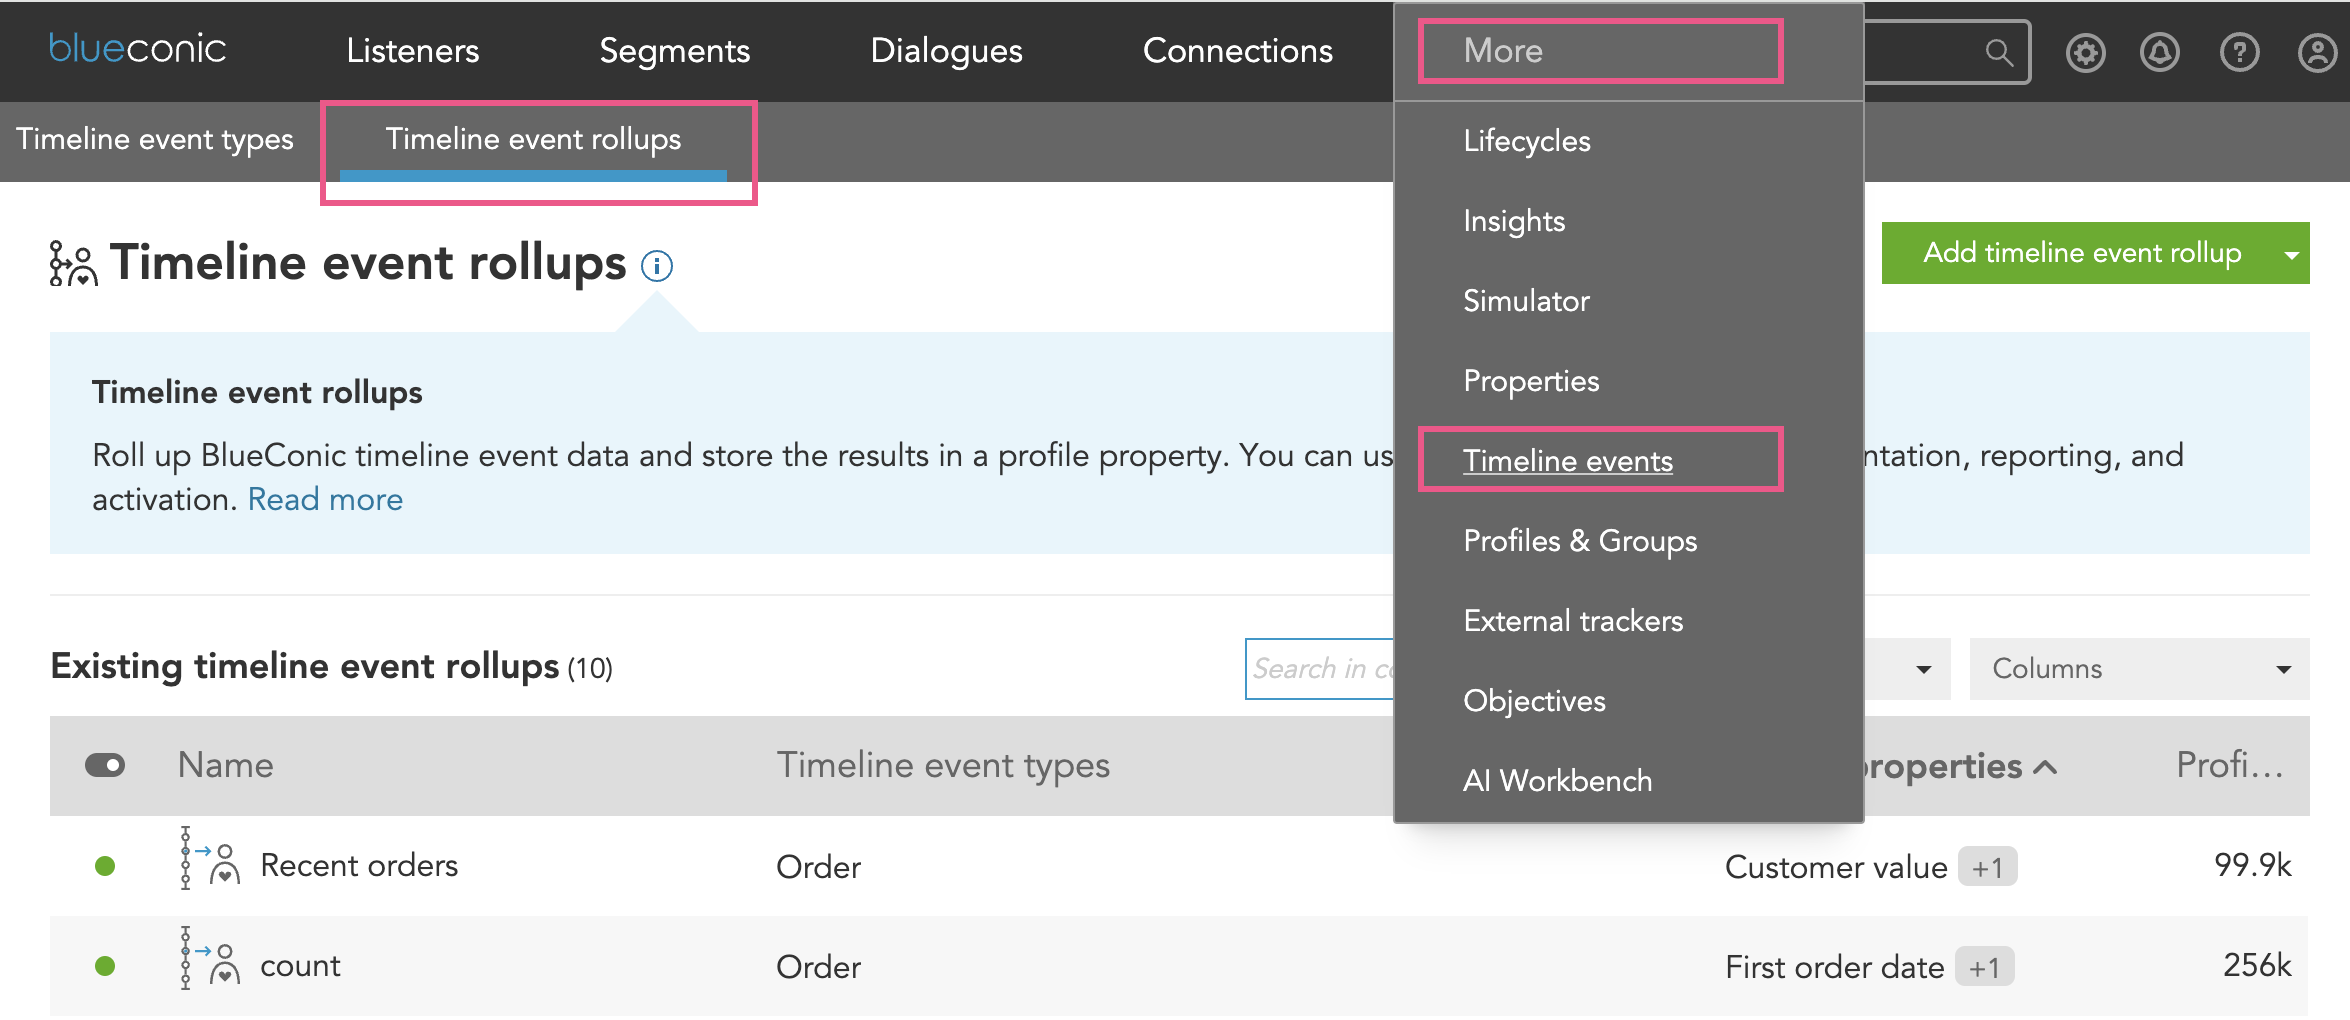Switch to Timeline event rollups tab
2350x1020 pixels.
533,140
